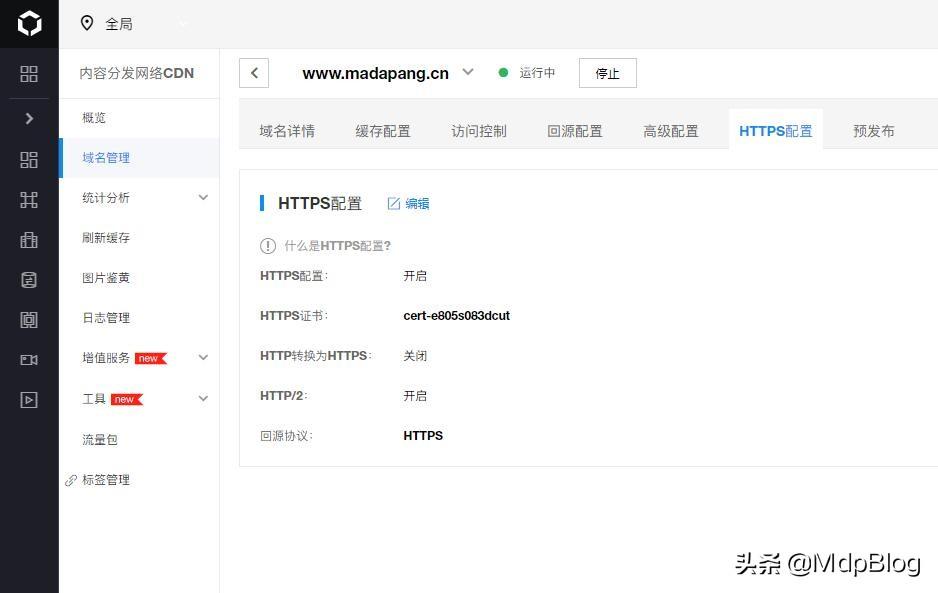
Task: Switch to the 回源配置 tab
Action: point(575,131)
